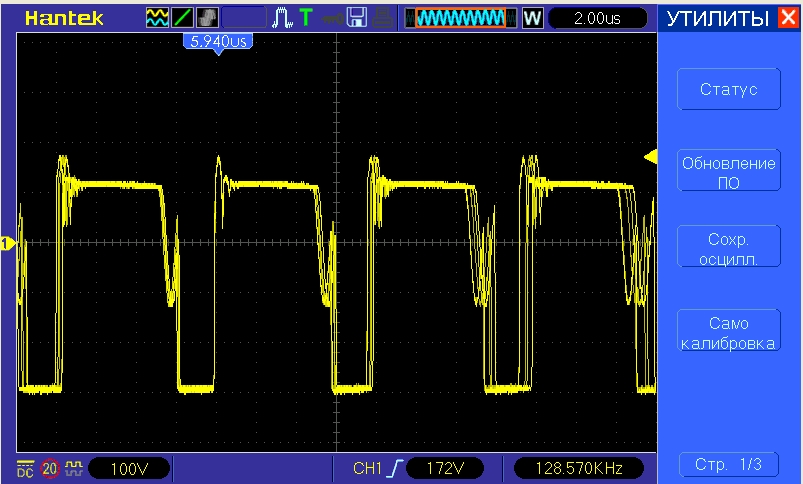Click the Hantek logo
Viewport: 803px width, 484px height.
(64, 18)
